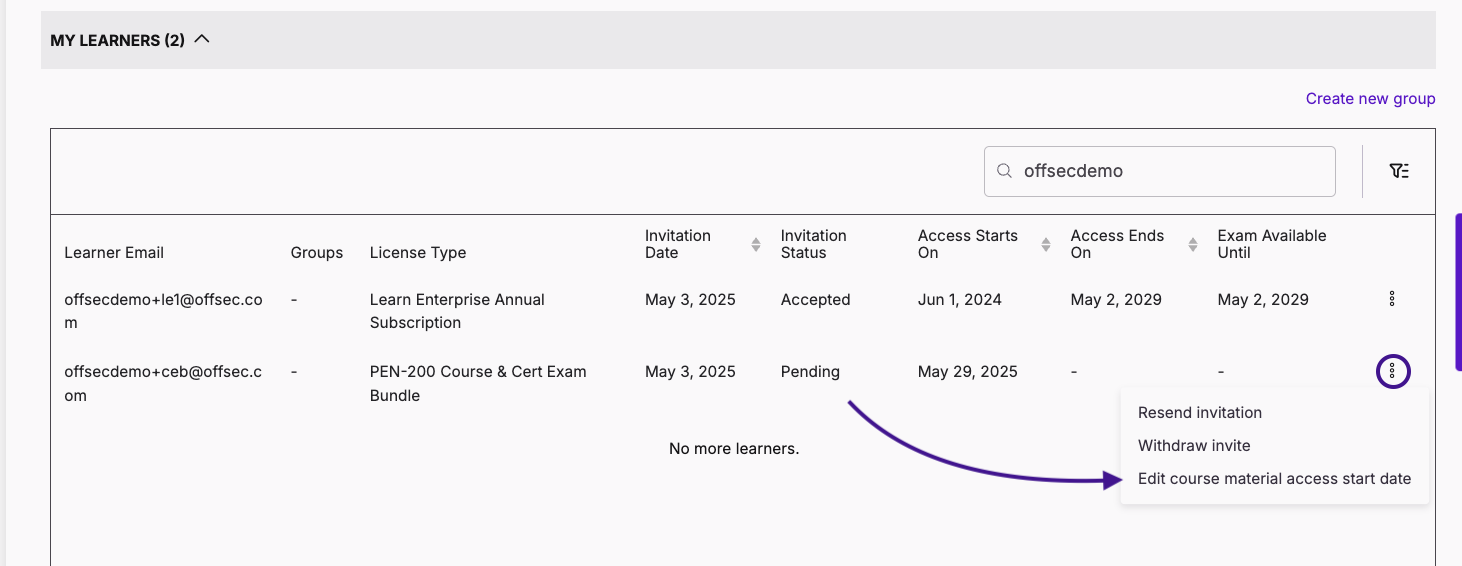Image resolution: width=1462 pixels, height=566 pixels.
Task: Click the search magnifier icon
Action: (1004, 171)
